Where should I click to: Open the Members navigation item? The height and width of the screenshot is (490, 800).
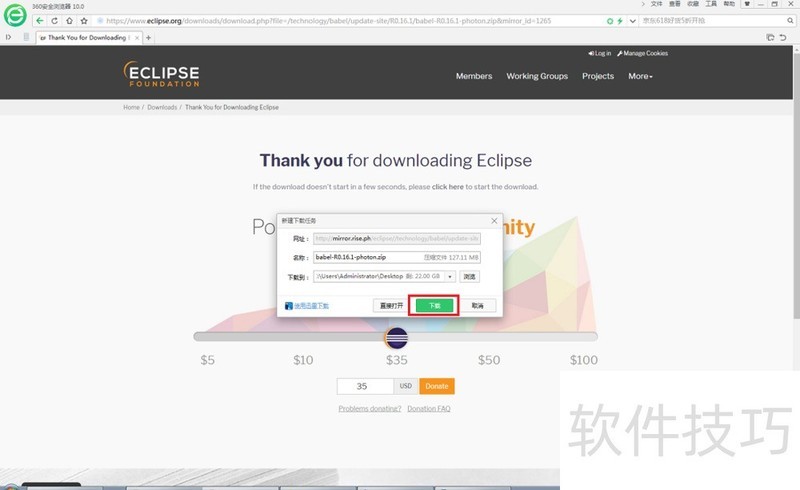point(474,76)
